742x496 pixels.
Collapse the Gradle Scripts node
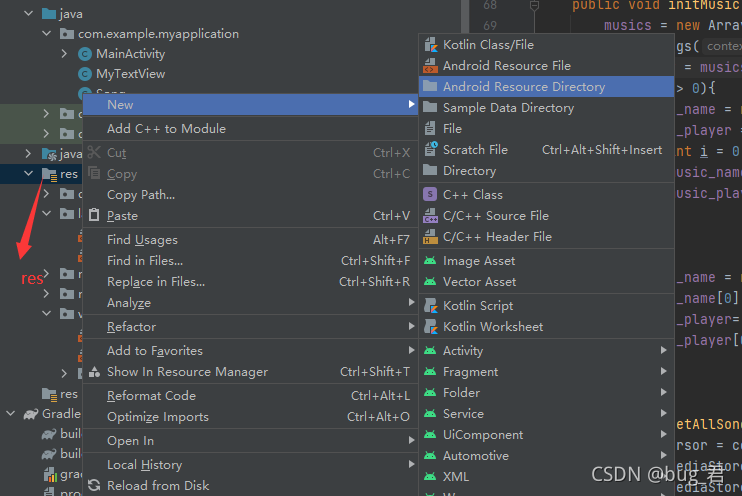pos(10,413)
